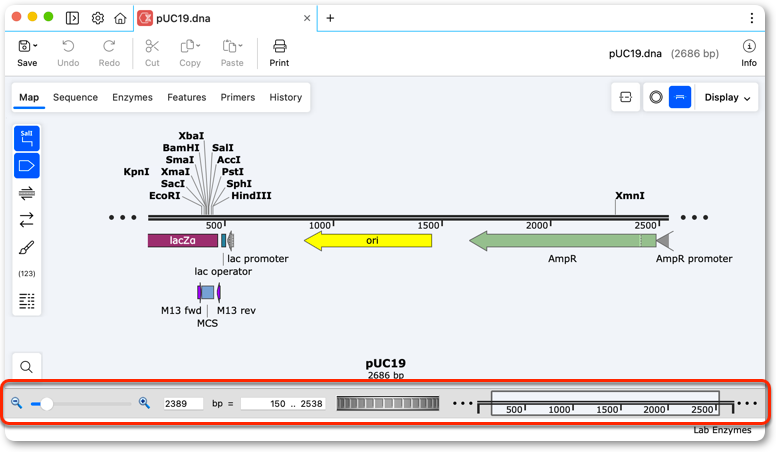The image size is (776, 452).
Task: Click the BamHI enzyme label
Action: click(x=181, y=148)
